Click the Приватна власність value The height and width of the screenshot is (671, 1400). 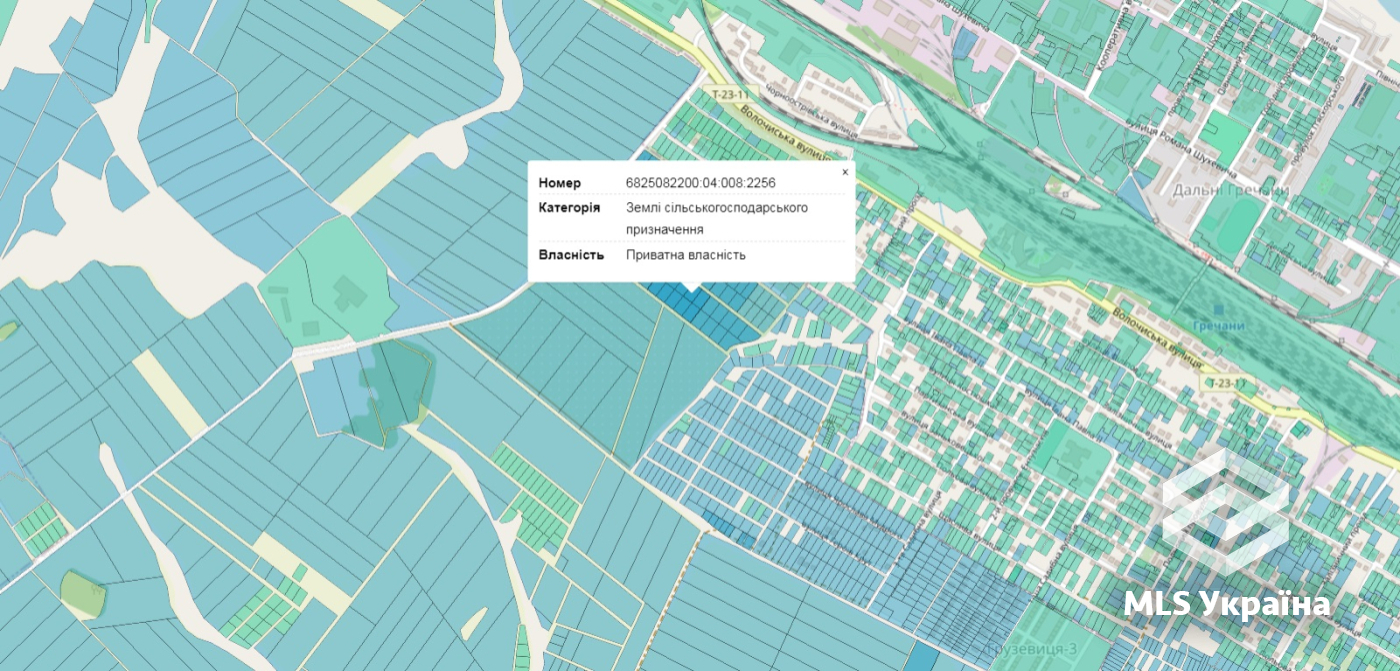686,255
